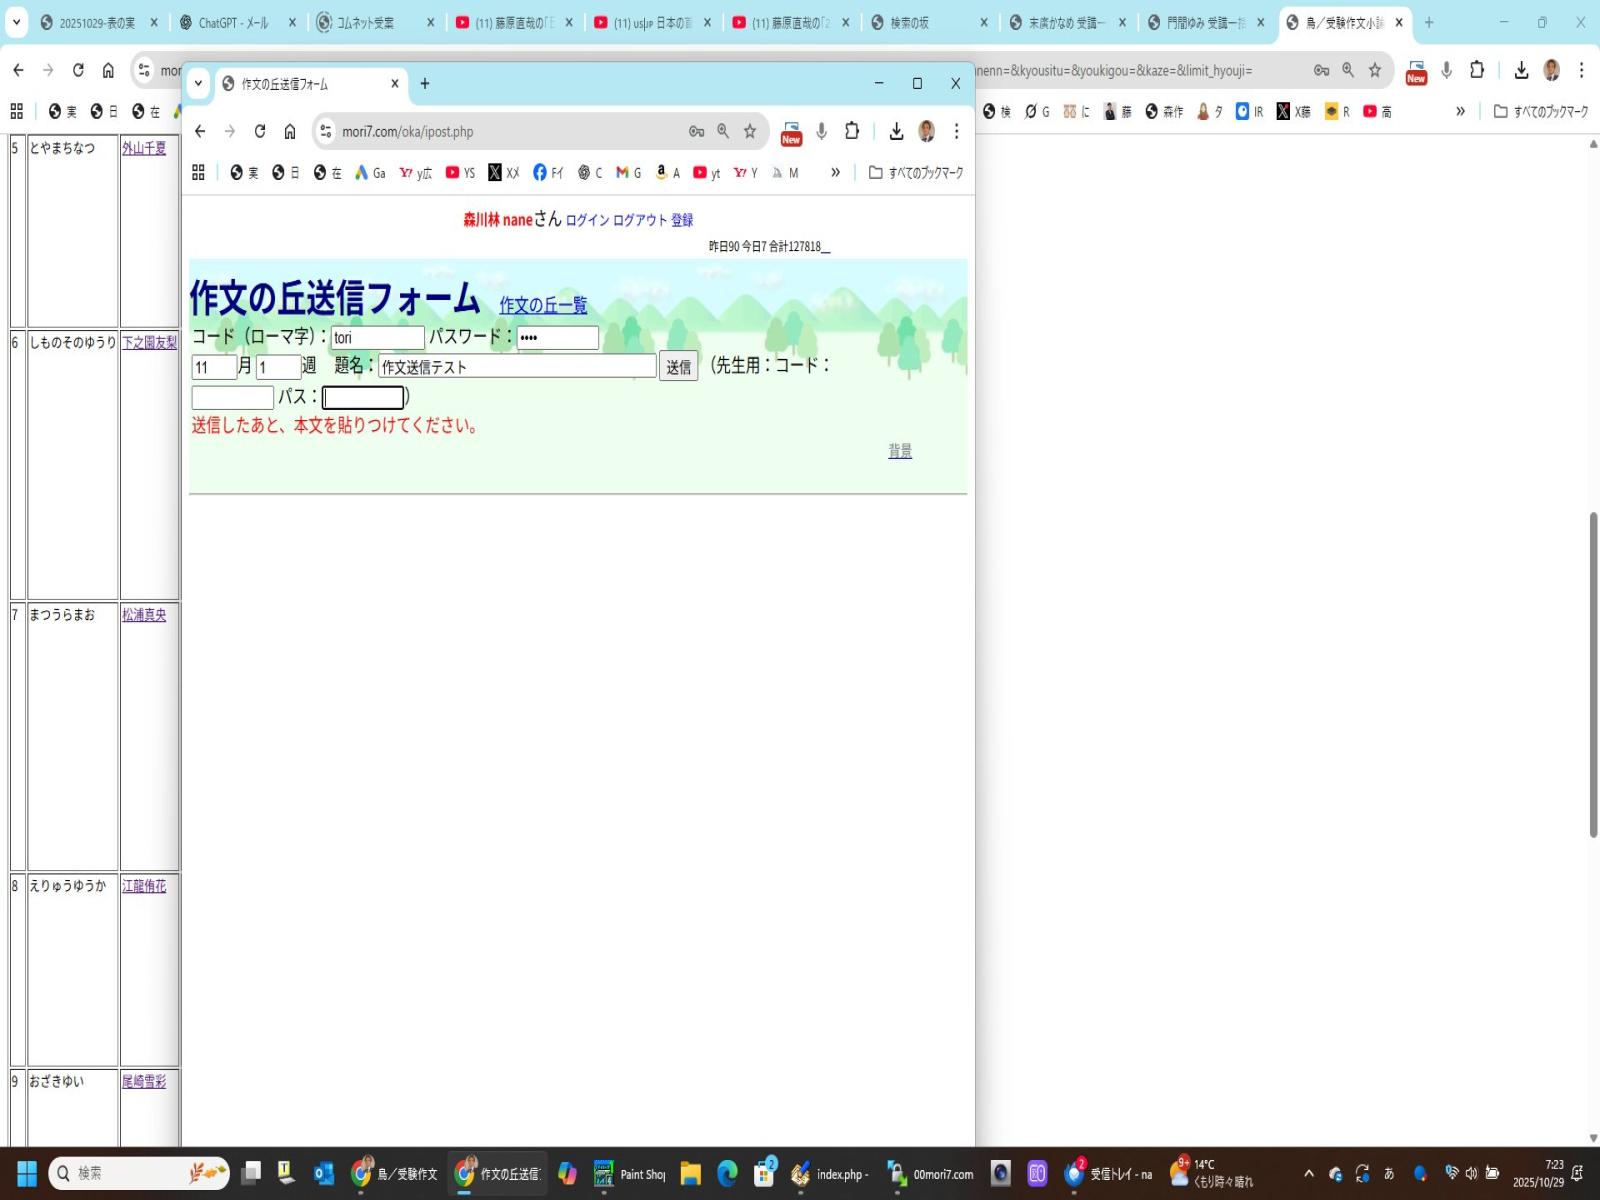Reload the 作文の丘送信フォーム page
The width and height of the screenshot is (1600, 1200).
tap(260, 131)
